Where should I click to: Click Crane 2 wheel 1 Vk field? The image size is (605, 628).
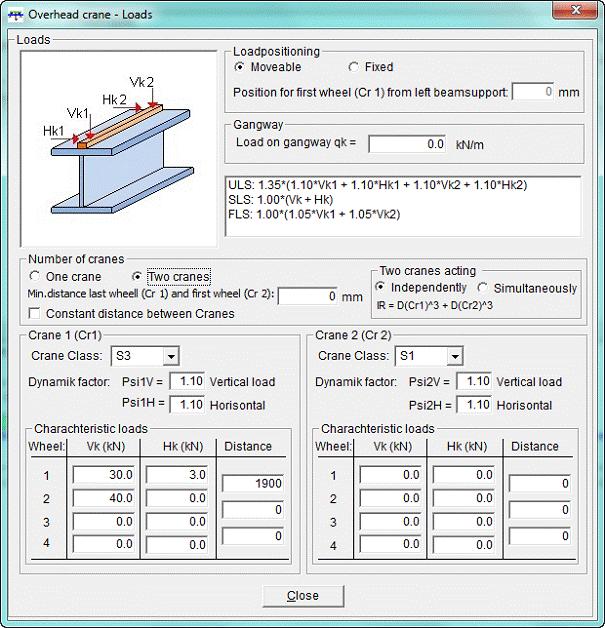pos(390,475)
